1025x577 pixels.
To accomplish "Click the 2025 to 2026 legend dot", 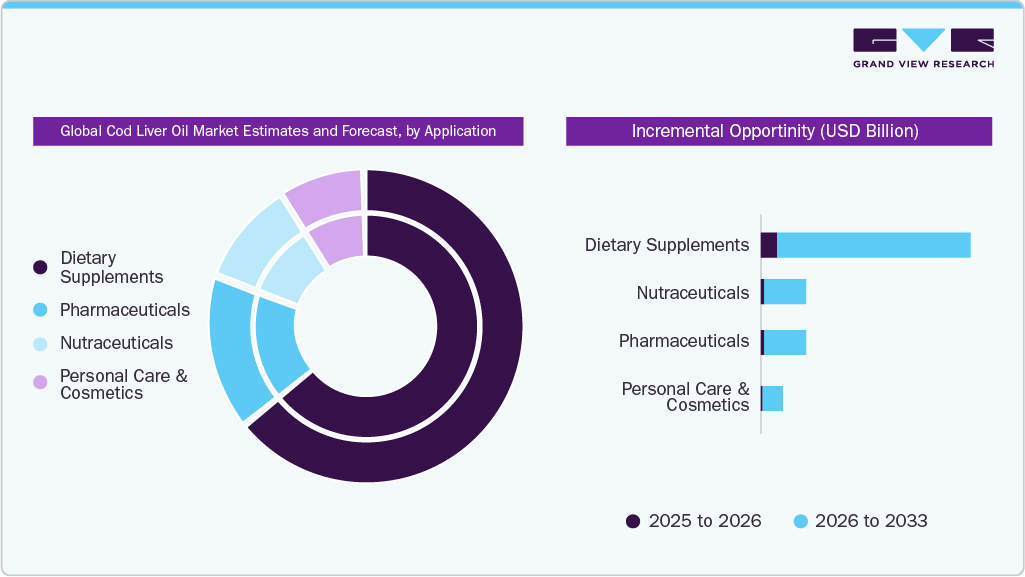I will 633,521.
